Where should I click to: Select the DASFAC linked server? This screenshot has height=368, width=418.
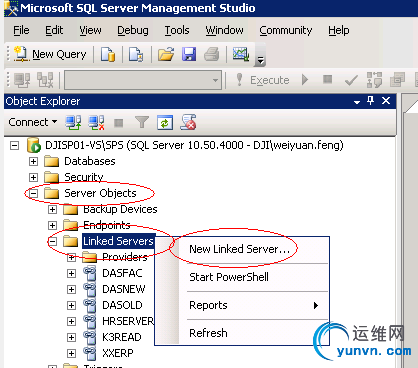(x=122, y=273)
